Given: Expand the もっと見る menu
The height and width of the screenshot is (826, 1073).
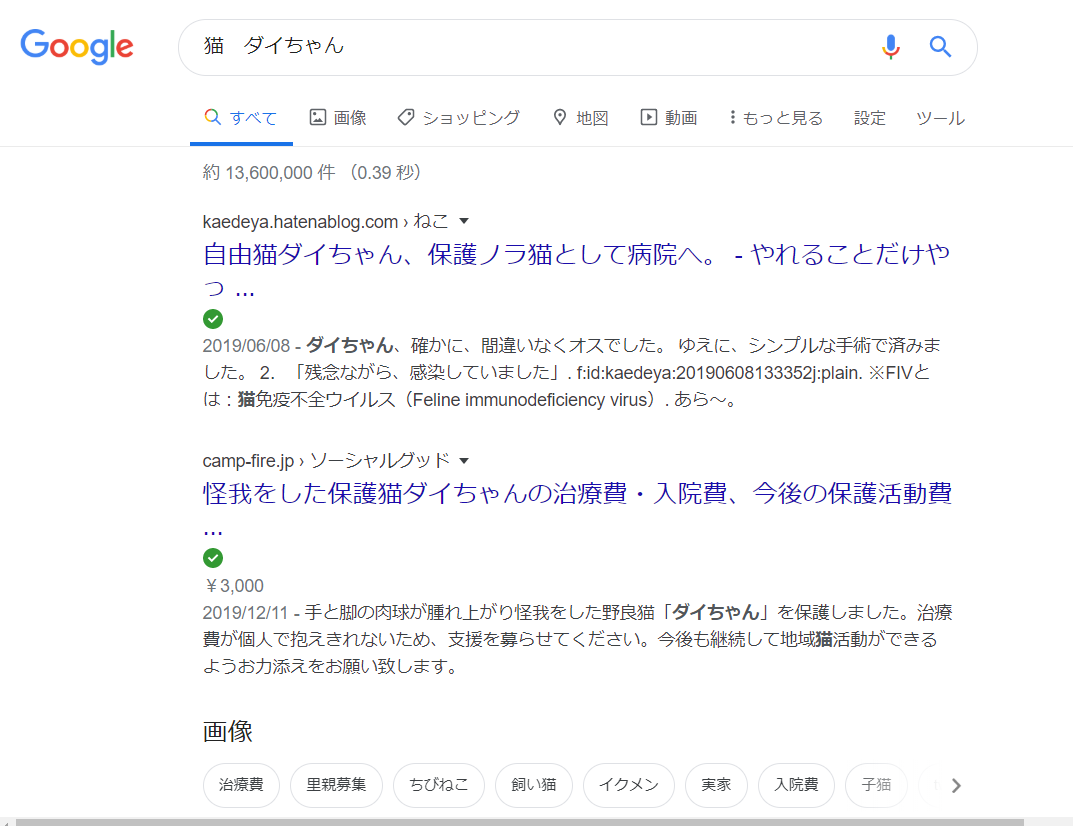Looking at the screenshot, I should pos(776,118).
